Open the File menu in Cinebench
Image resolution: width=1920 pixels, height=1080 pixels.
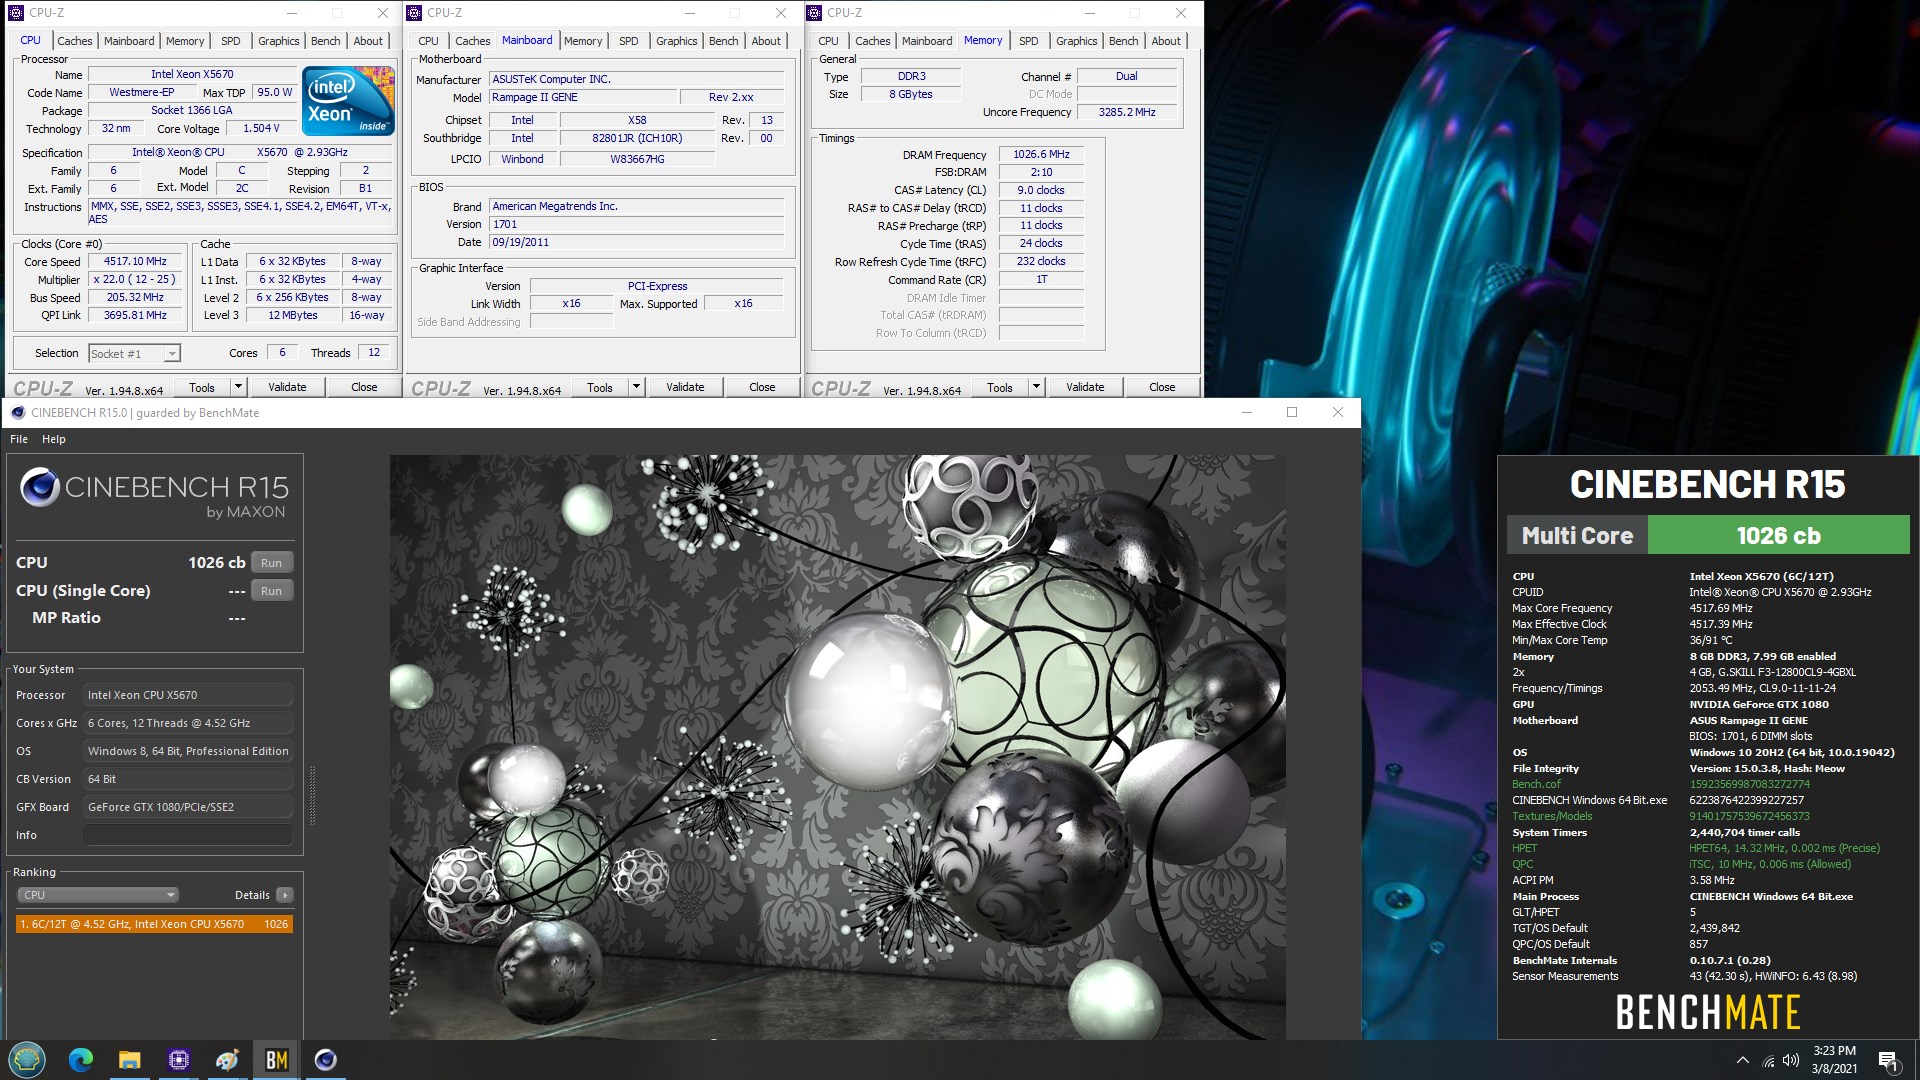click(19, 439)
